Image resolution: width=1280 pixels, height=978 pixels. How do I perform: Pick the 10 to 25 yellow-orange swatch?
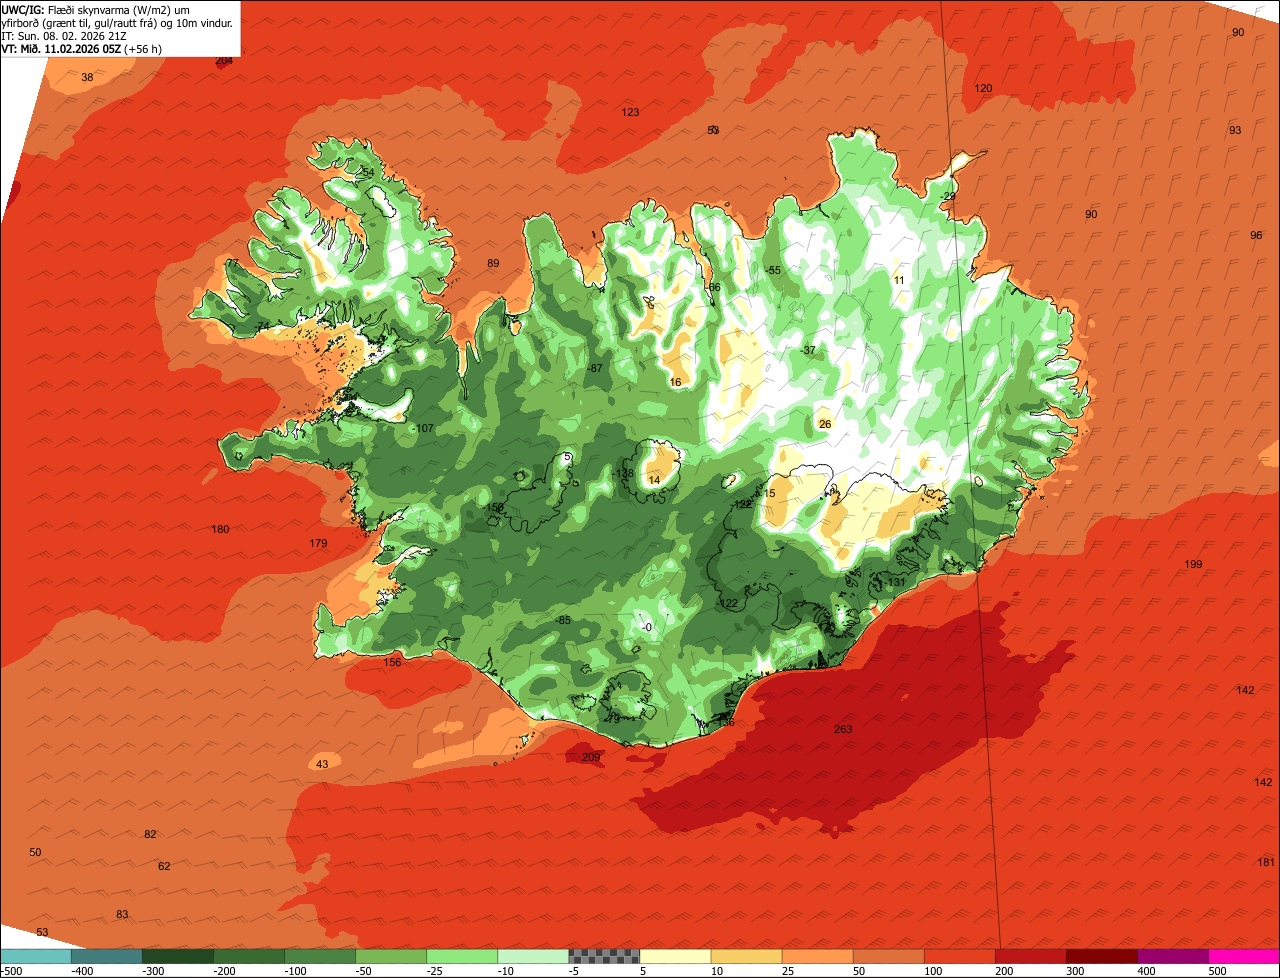click(746, 956)
